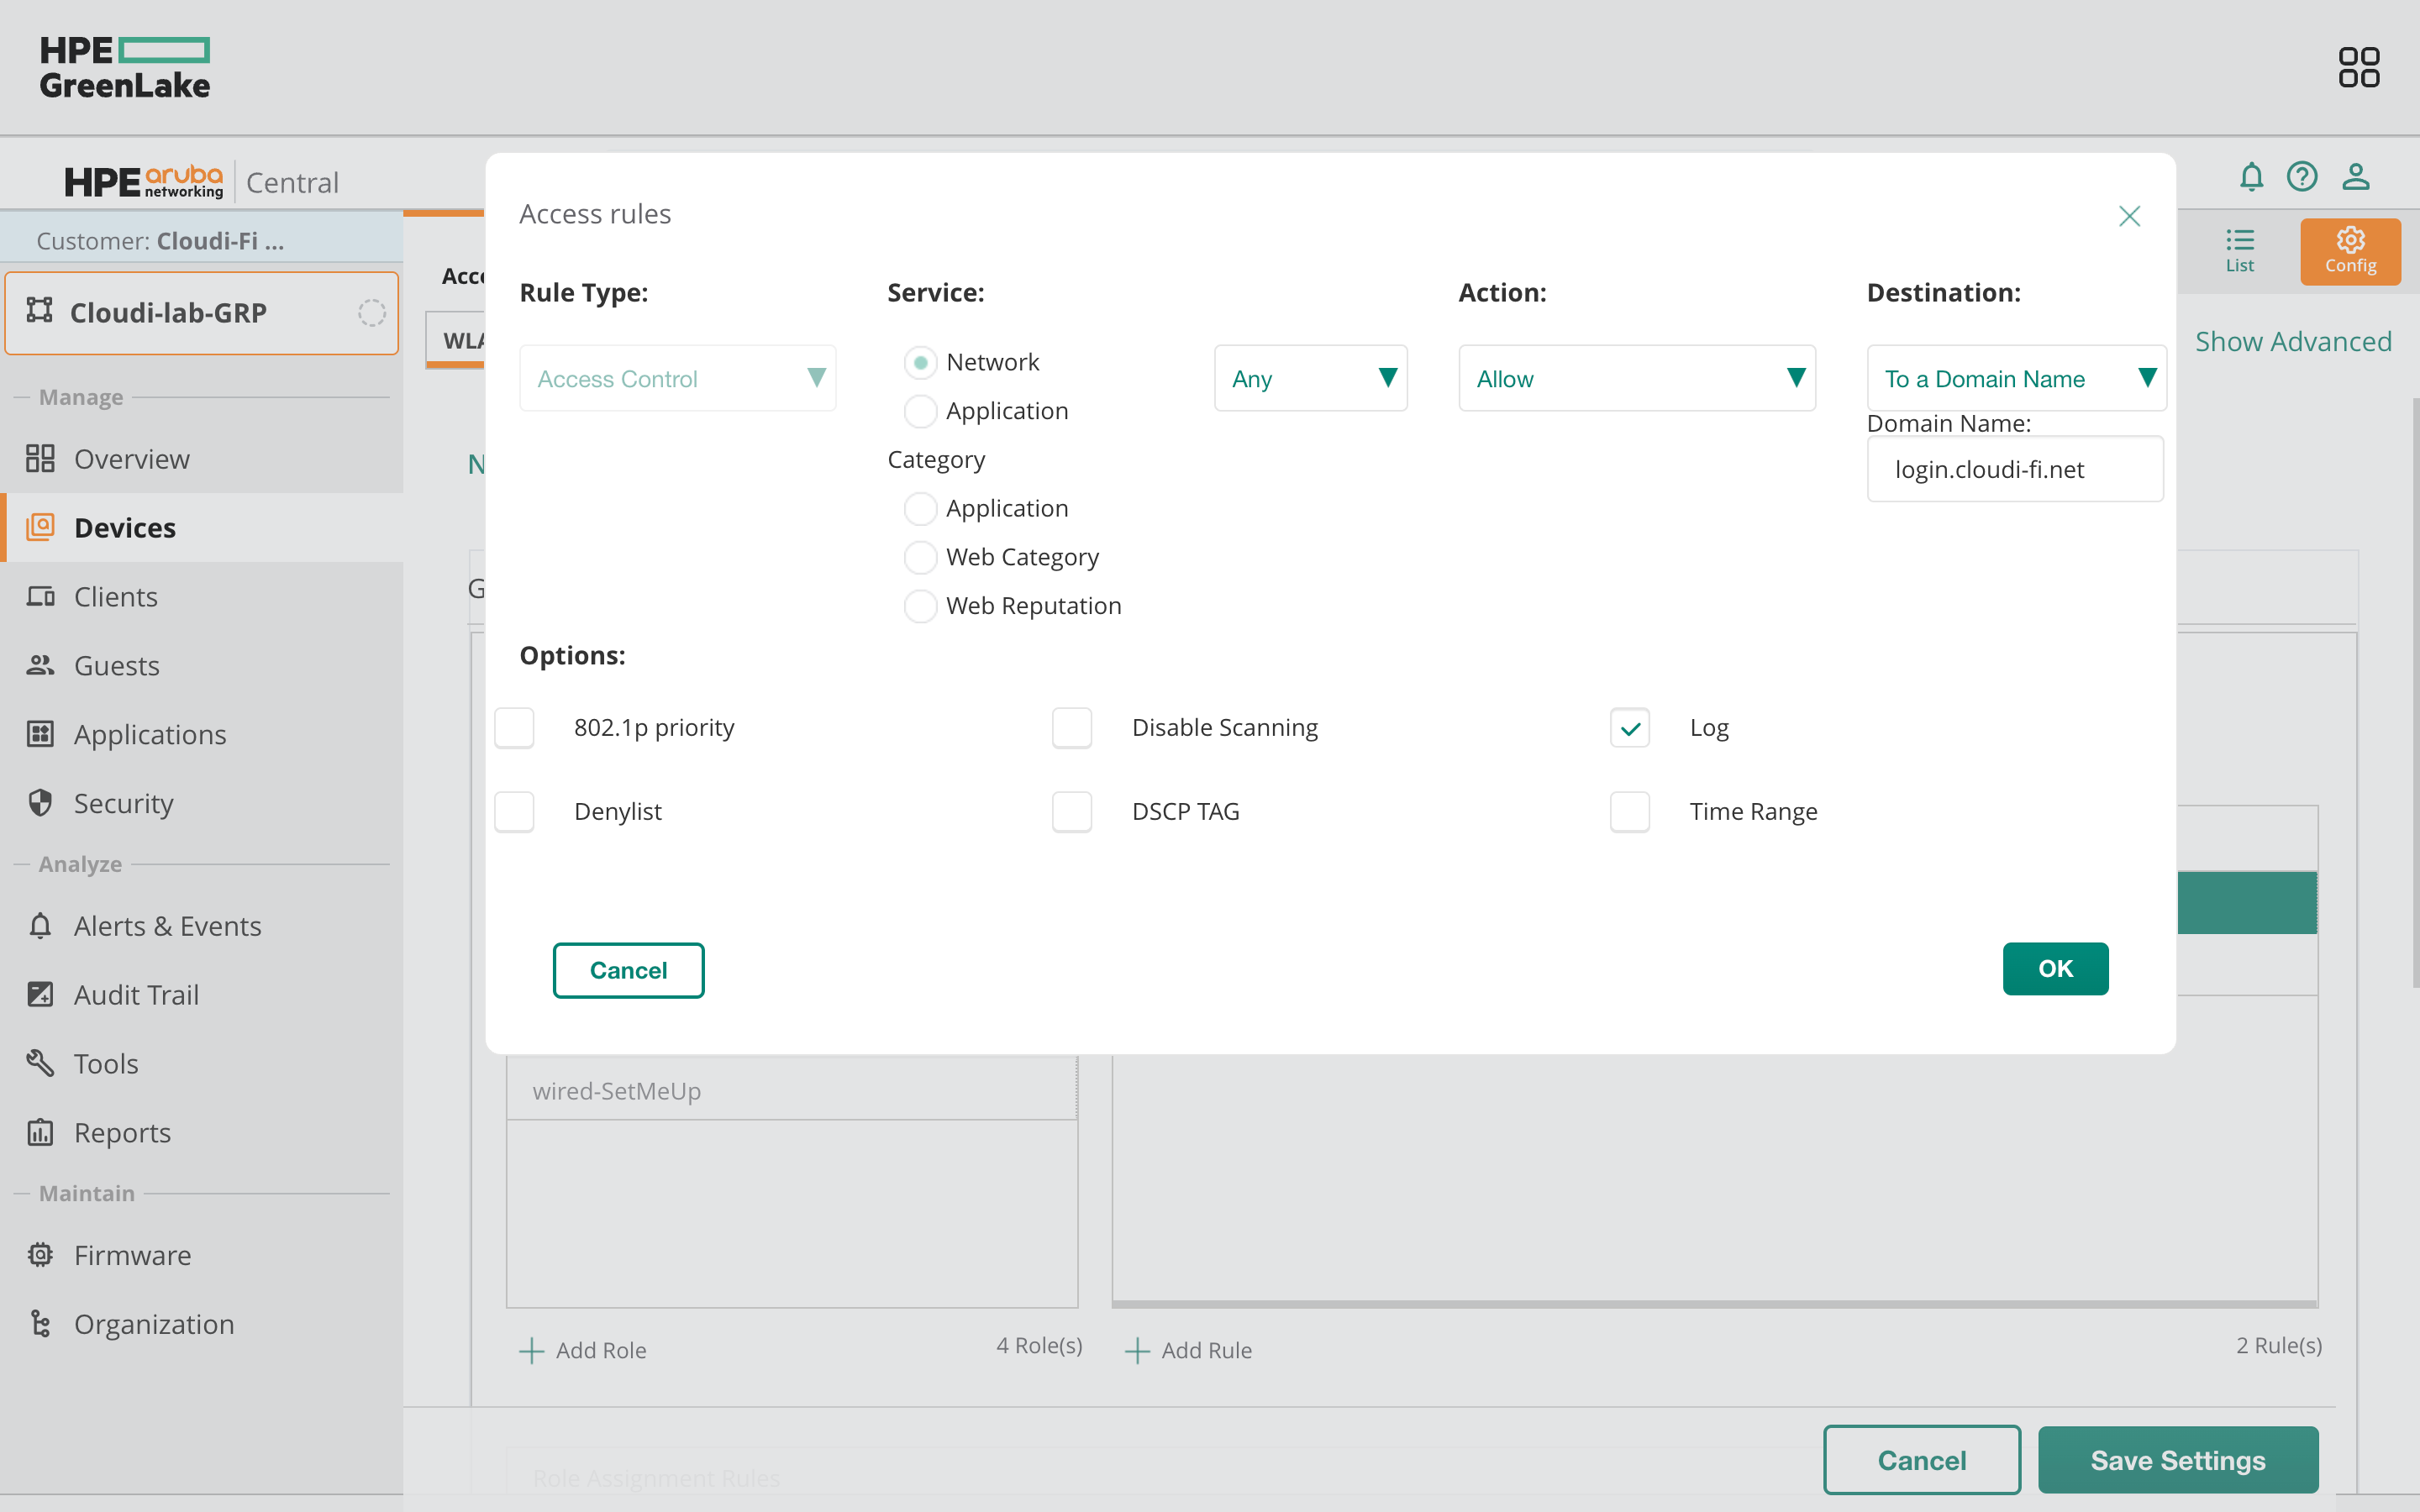Open the help question mark icon
The image size is (2420, 1512).
(2302, 177)
